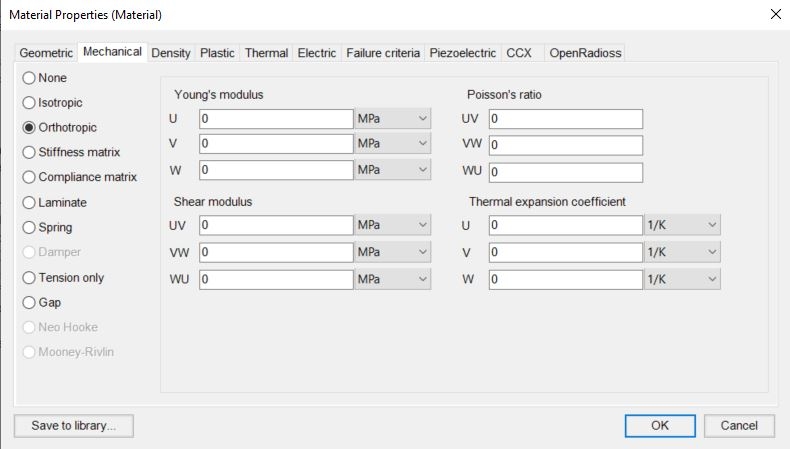Close the Material Properties dialog
This screenshot has height=449, width=790.
pos(775,14)
